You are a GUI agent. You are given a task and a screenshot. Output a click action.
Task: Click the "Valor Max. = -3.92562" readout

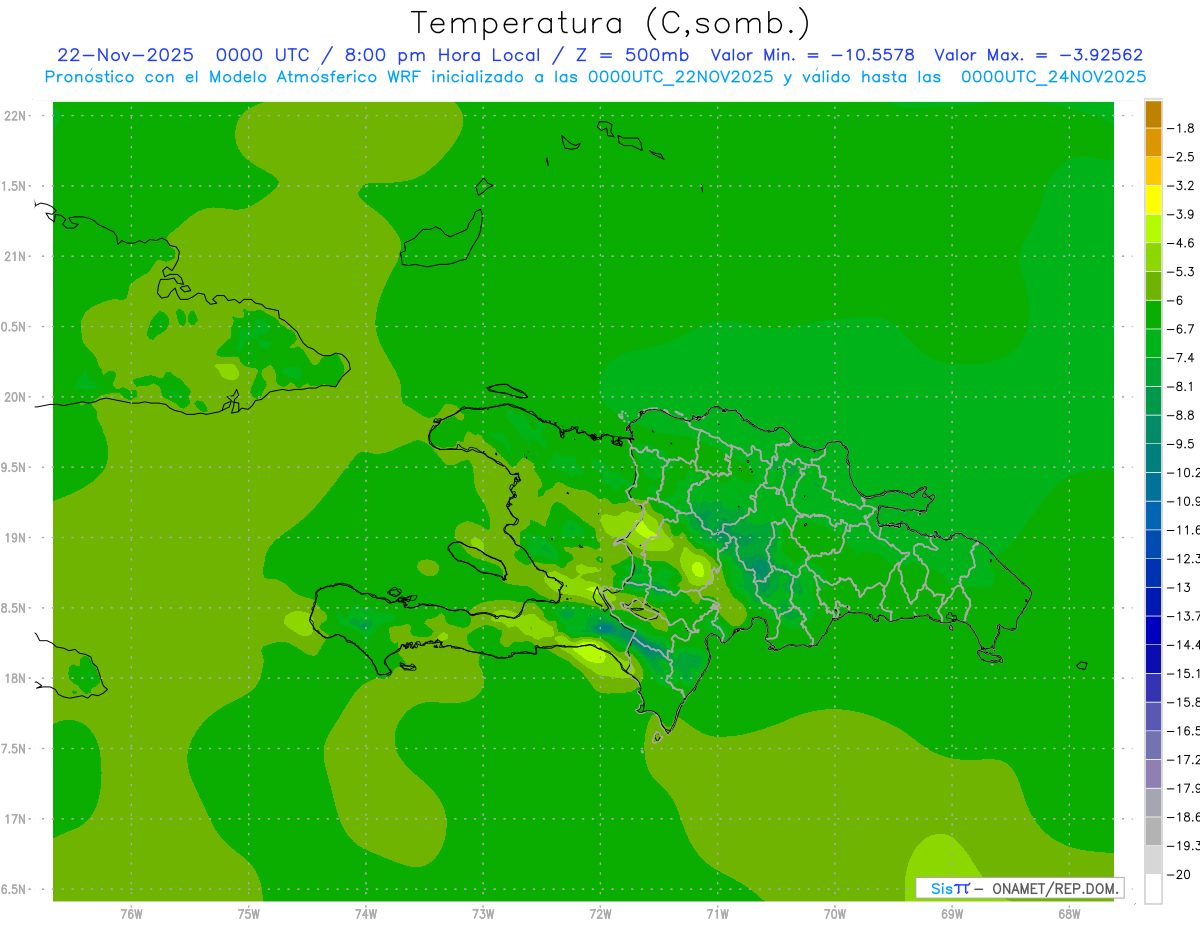(1039, 55)
